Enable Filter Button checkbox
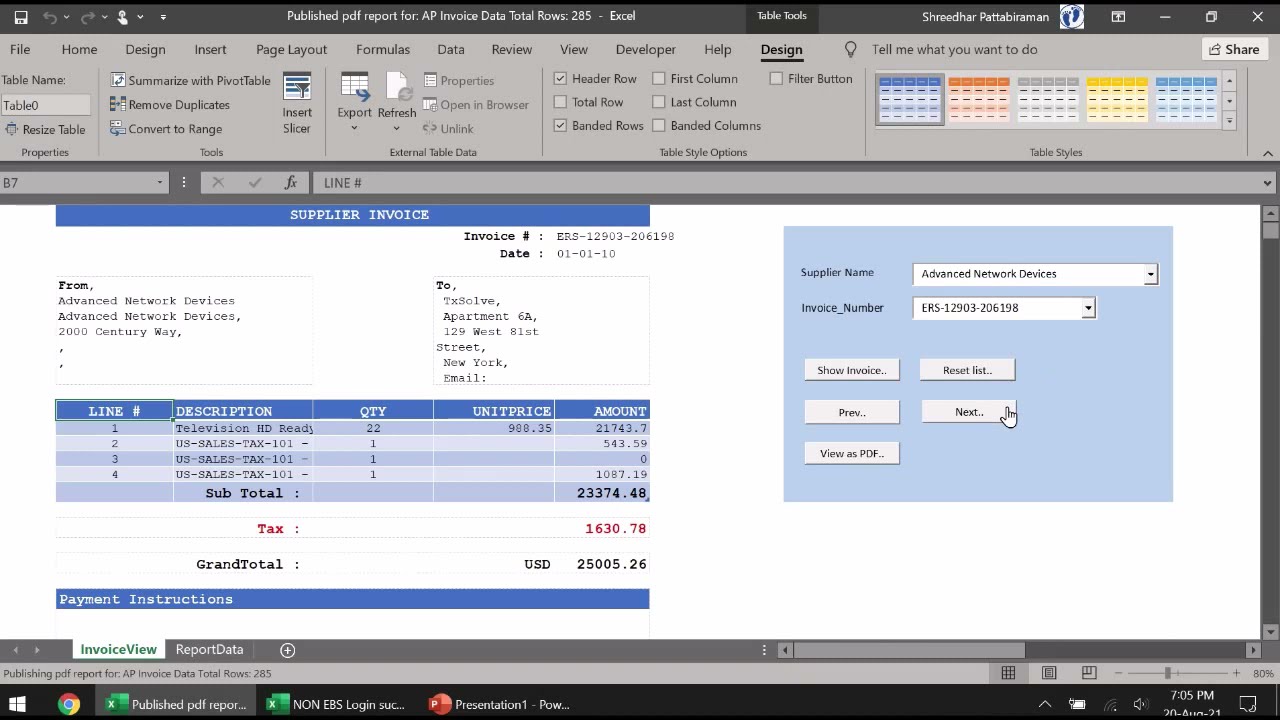This screenshot has height=720, width=1280. pyautogui.click(x=776, y=79)
